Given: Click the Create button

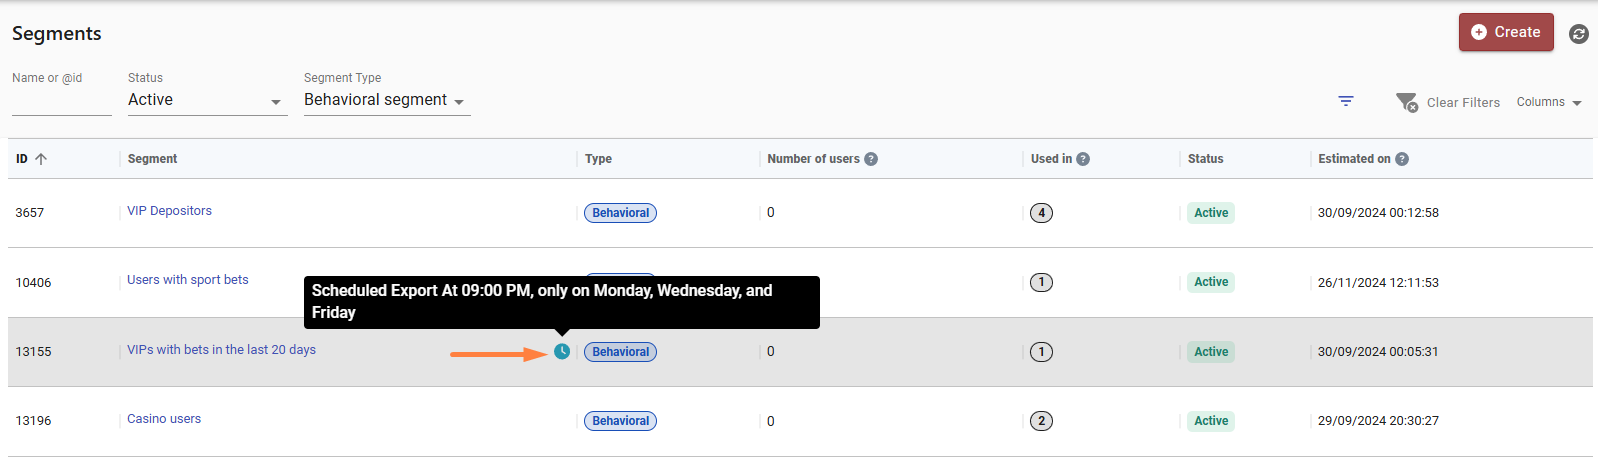Looking at the screenshot, I should coord(1506,32).
